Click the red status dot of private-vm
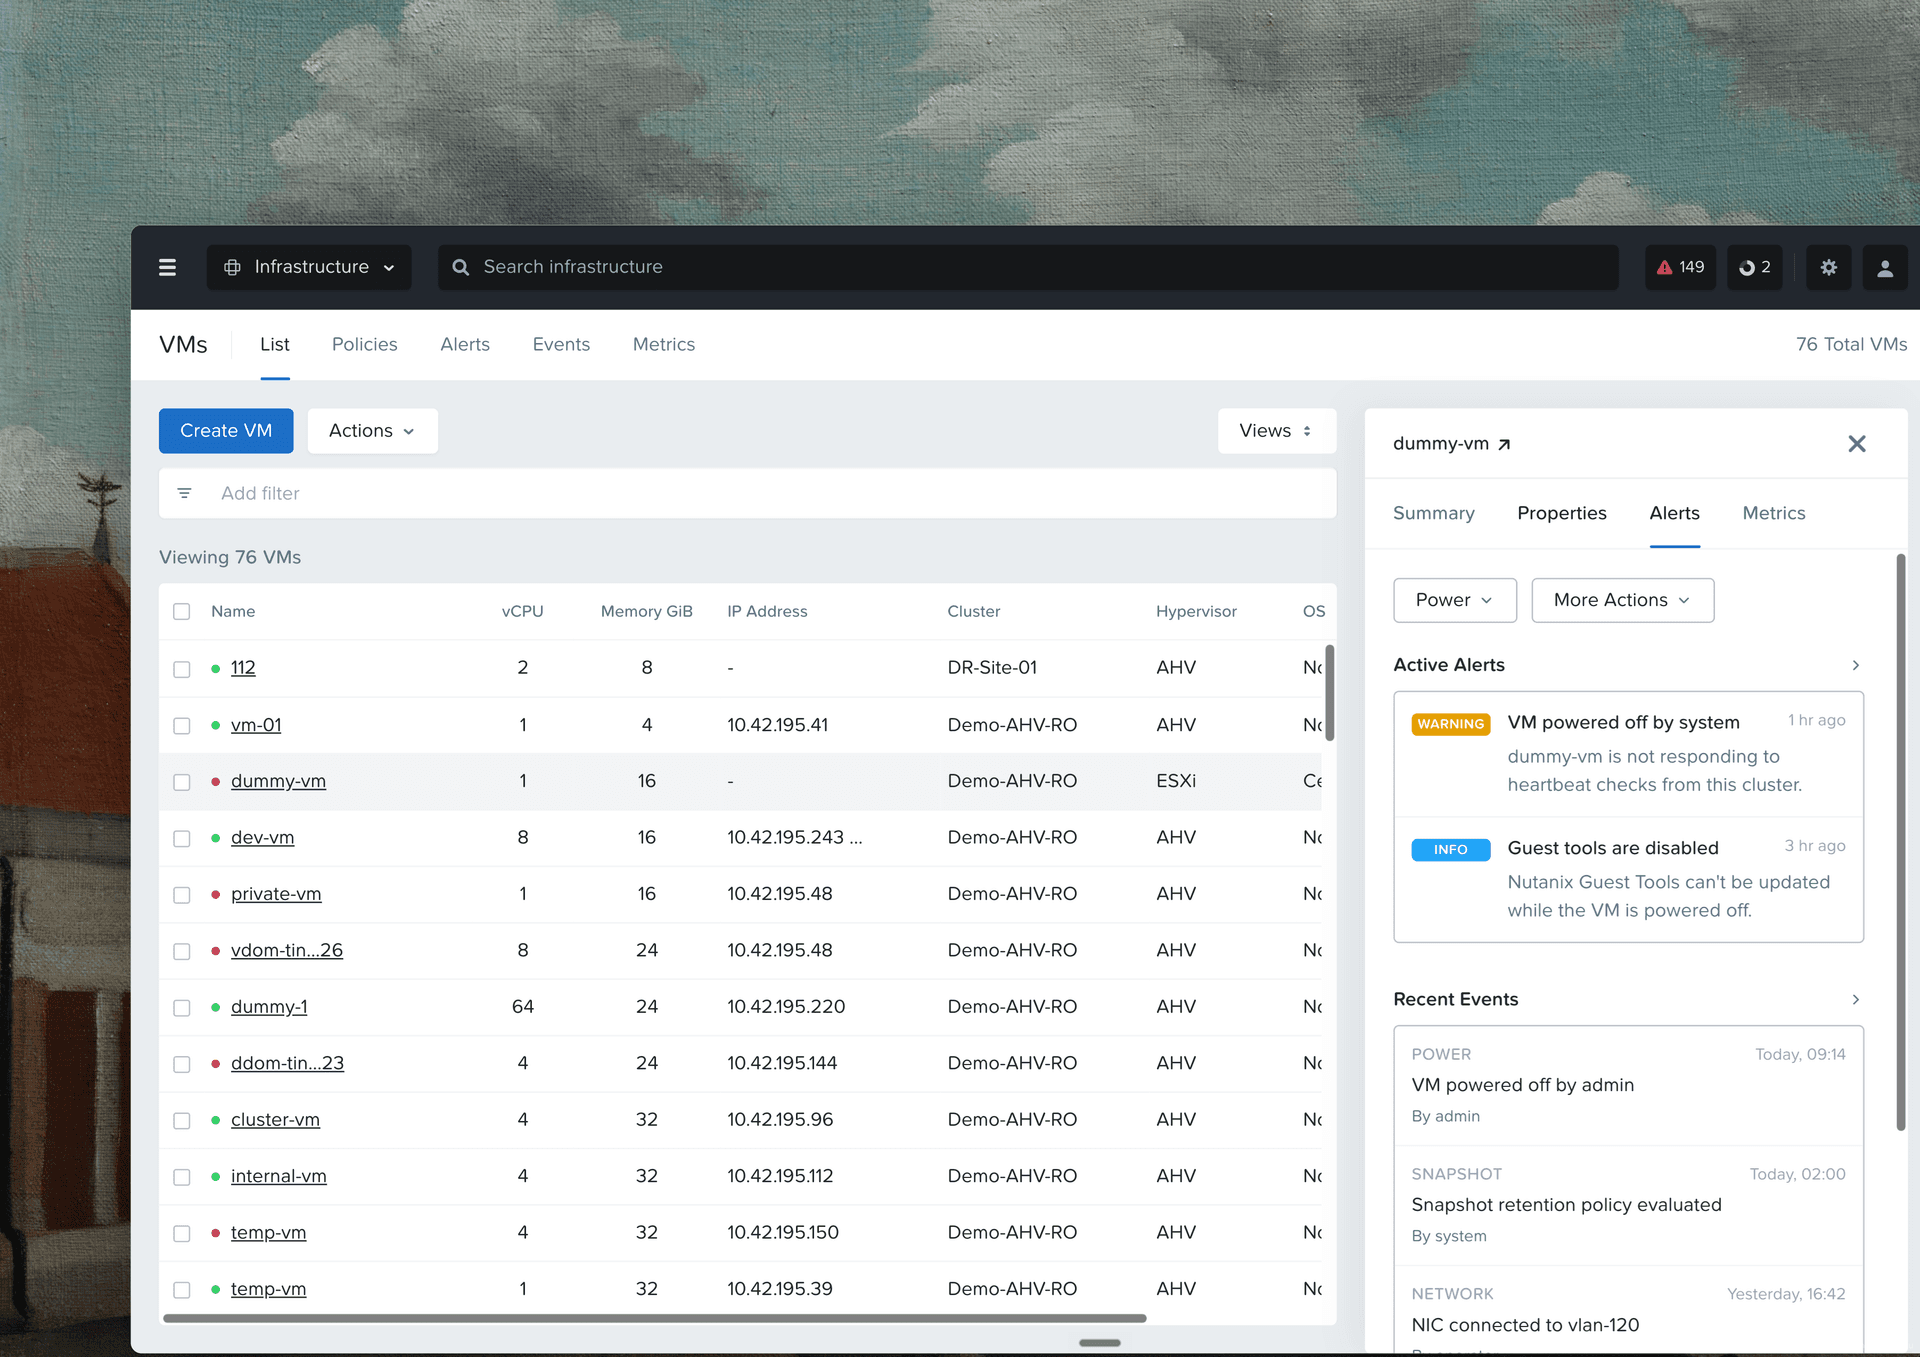This screenshot has height=1357, width=1920. coord(215,894)
